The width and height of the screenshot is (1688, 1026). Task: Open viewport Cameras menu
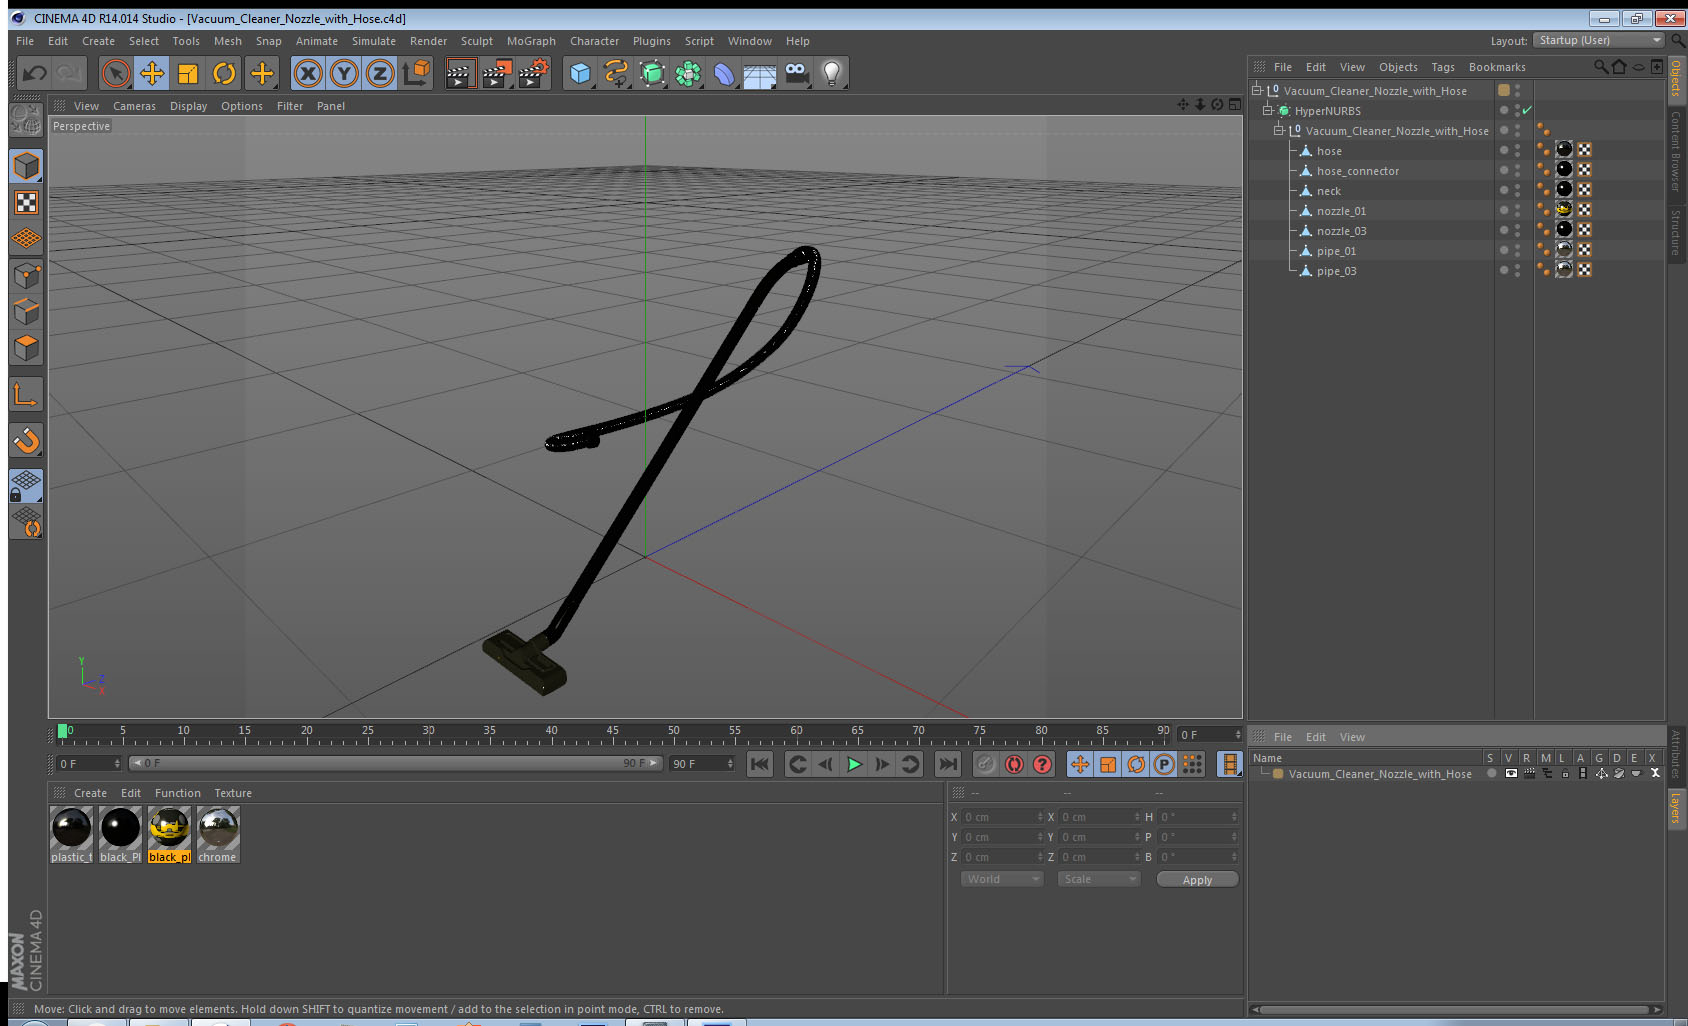tap(134, 106)
